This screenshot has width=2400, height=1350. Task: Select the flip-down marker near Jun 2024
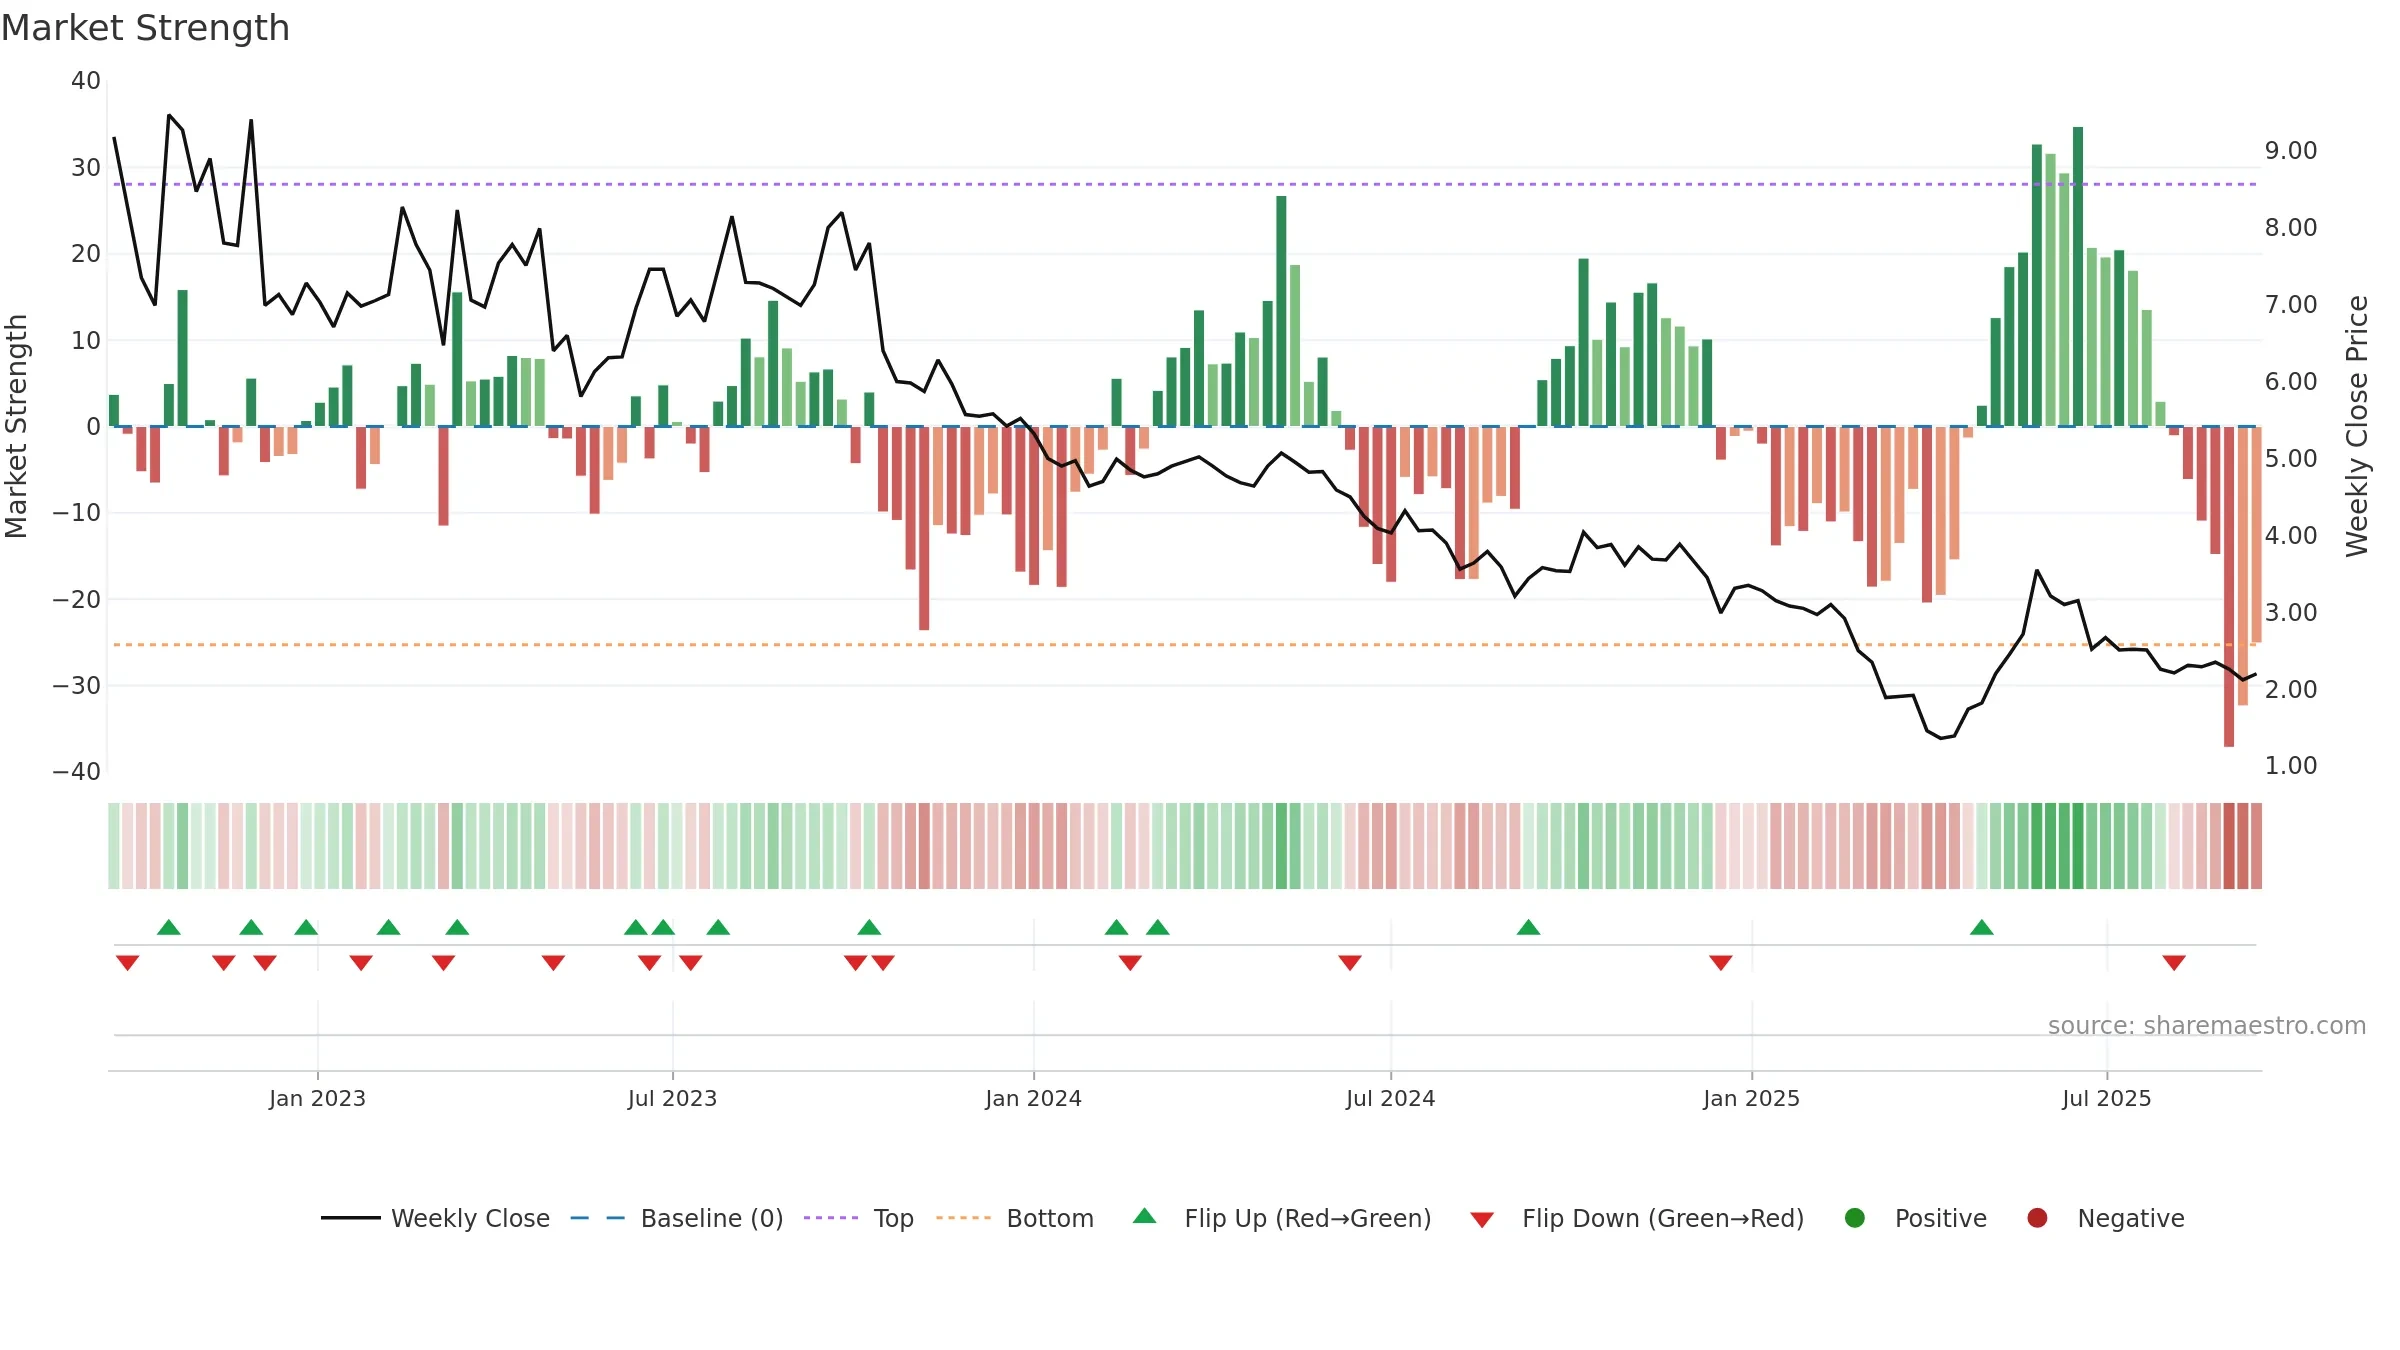coord(1349,963)
